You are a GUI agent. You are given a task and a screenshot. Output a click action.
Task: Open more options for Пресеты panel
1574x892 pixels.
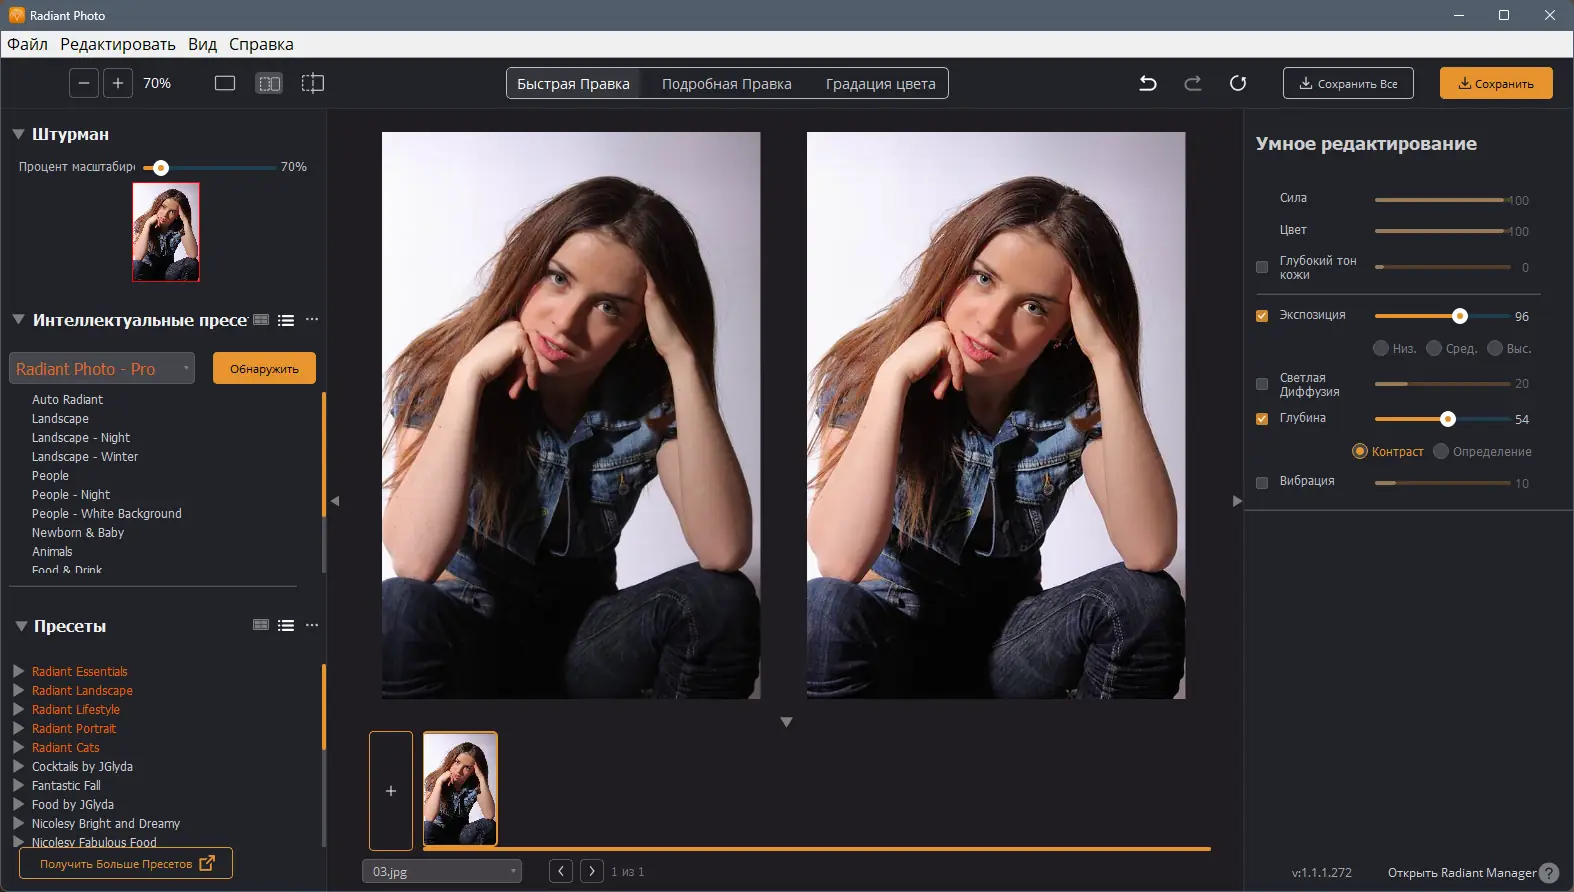coord(312,625)
